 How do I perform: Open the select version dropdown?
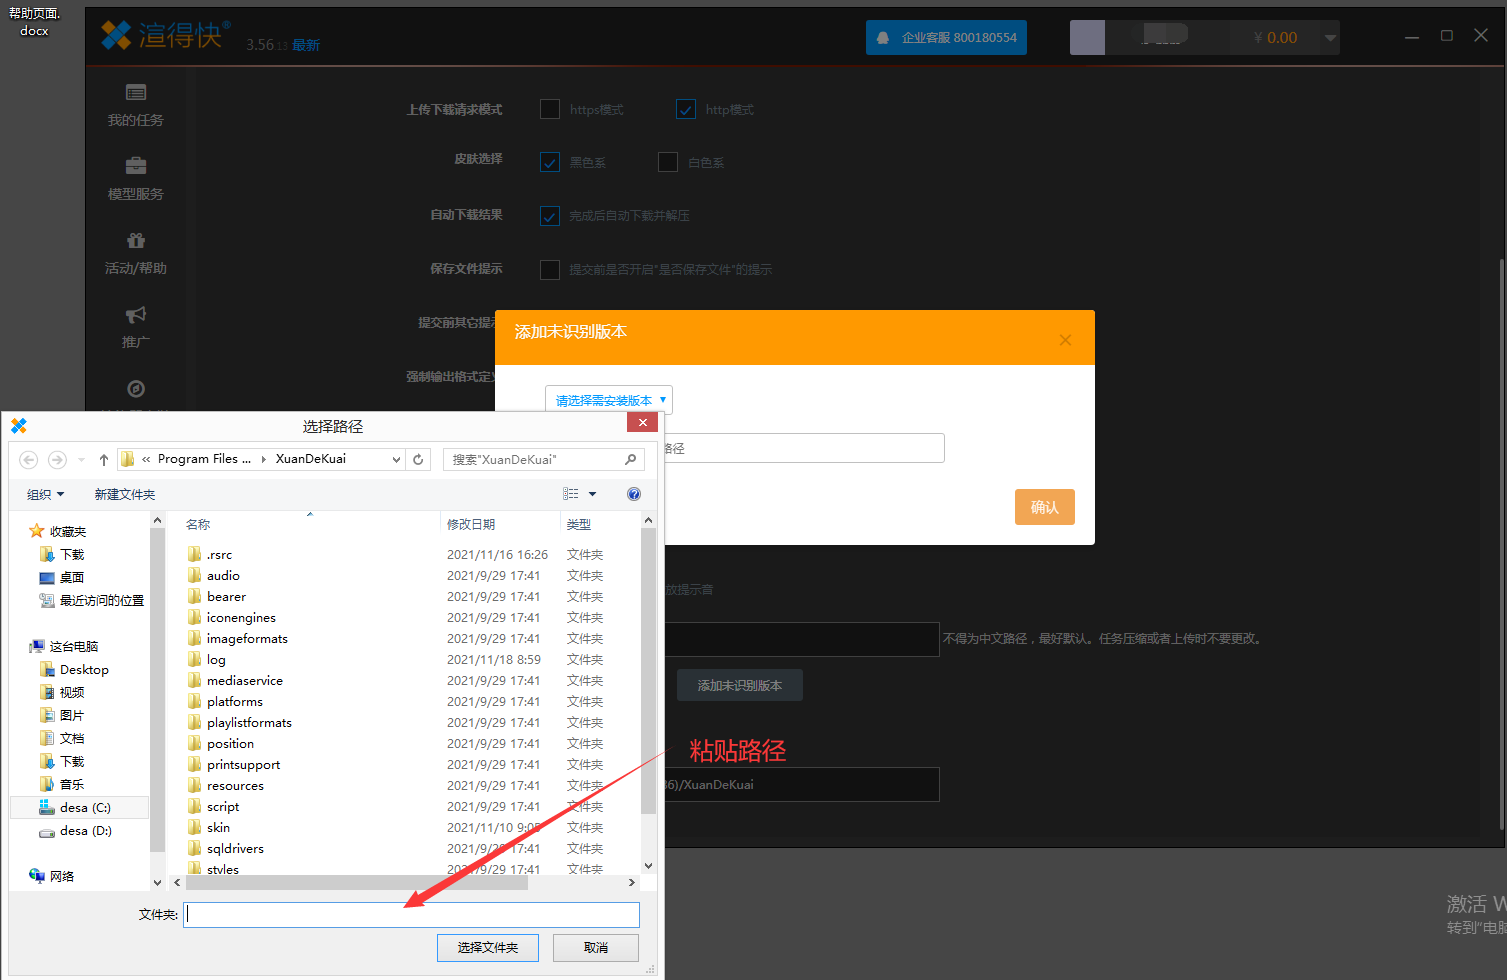pos(609,400)
